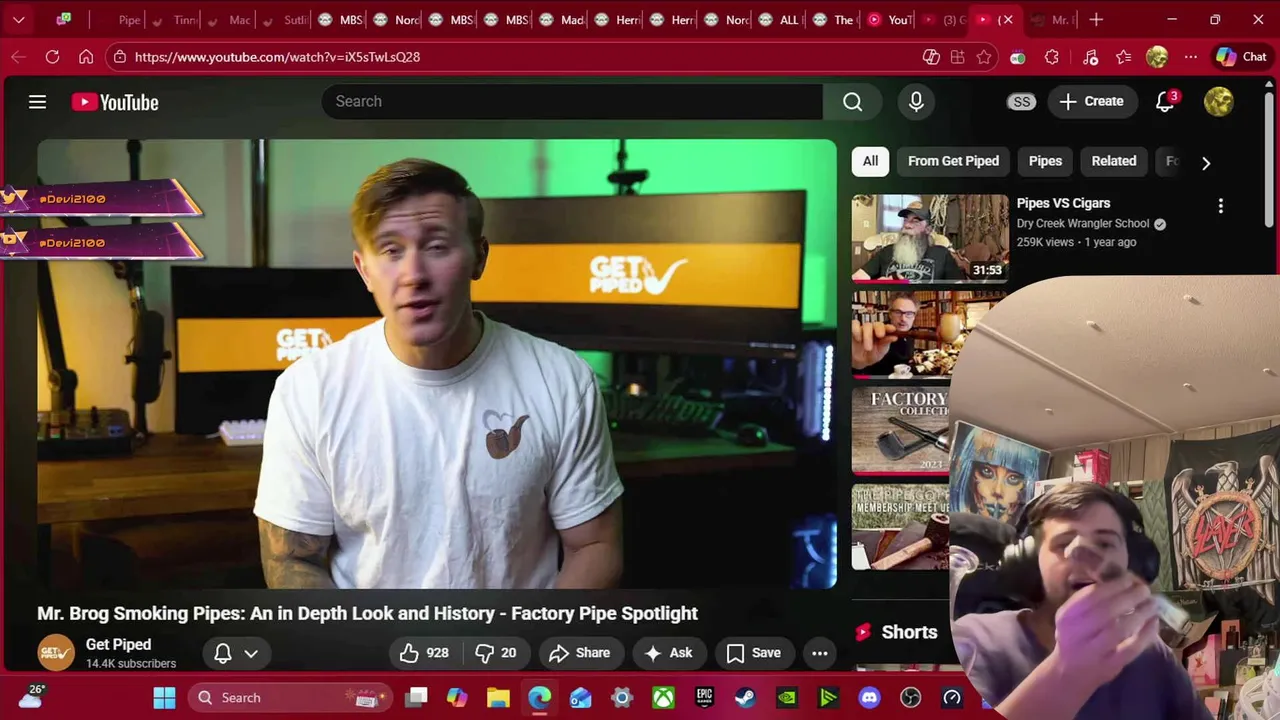
Task: Click the Ask AI button
Action: click(669, 653)
